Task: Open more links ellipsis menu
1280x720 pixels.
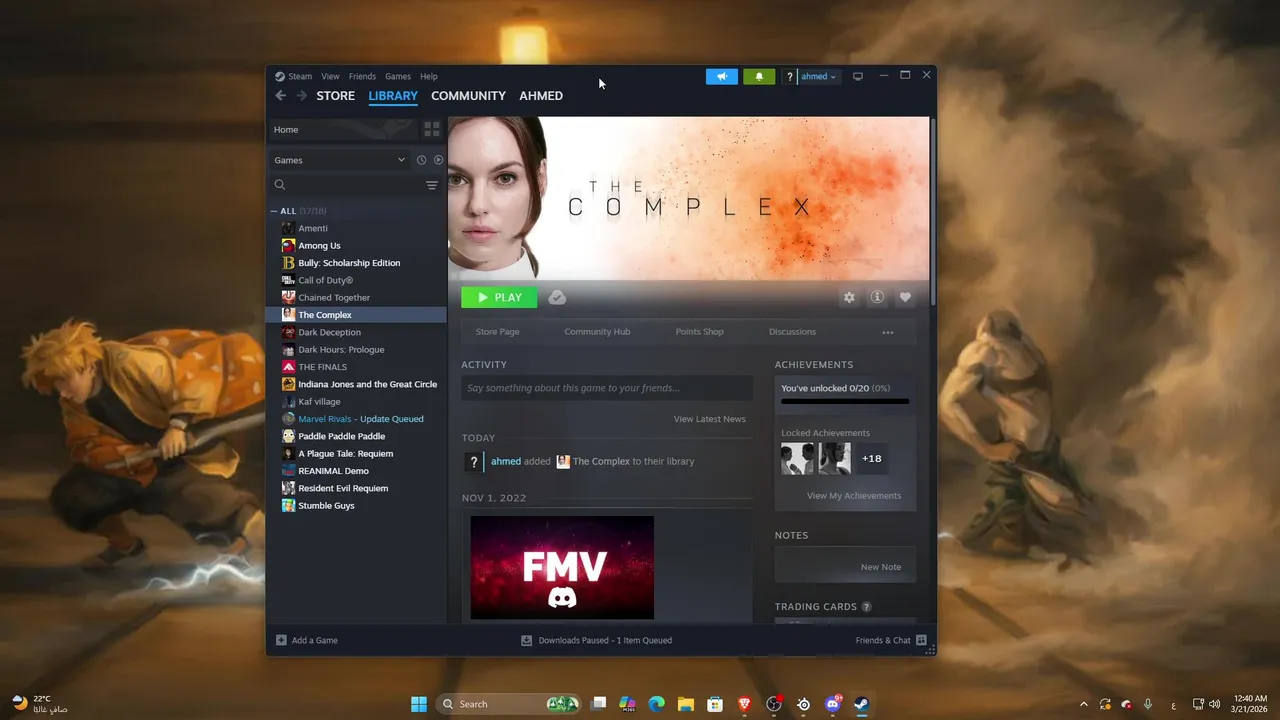Action: point(887,332)
